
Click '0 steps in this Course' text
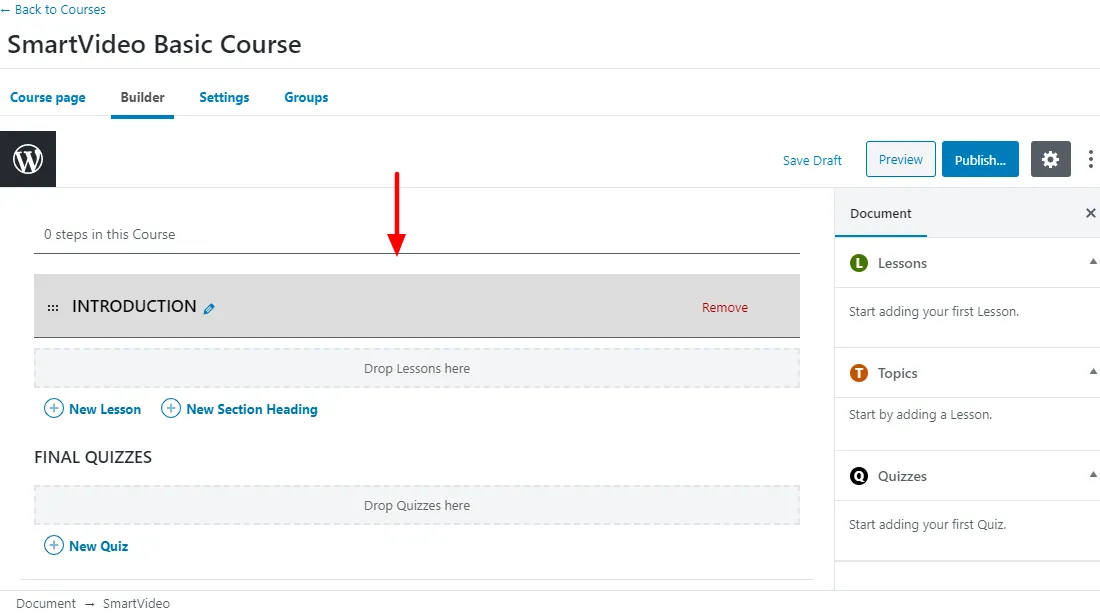[x=109, y=234]
